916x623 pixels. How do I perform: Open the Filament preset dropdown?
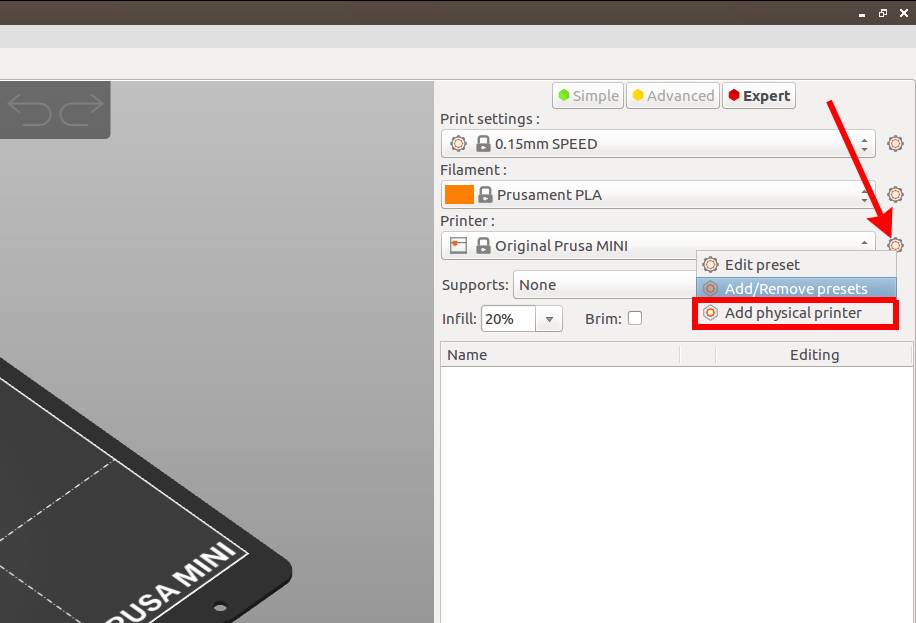tap(658, 195)
